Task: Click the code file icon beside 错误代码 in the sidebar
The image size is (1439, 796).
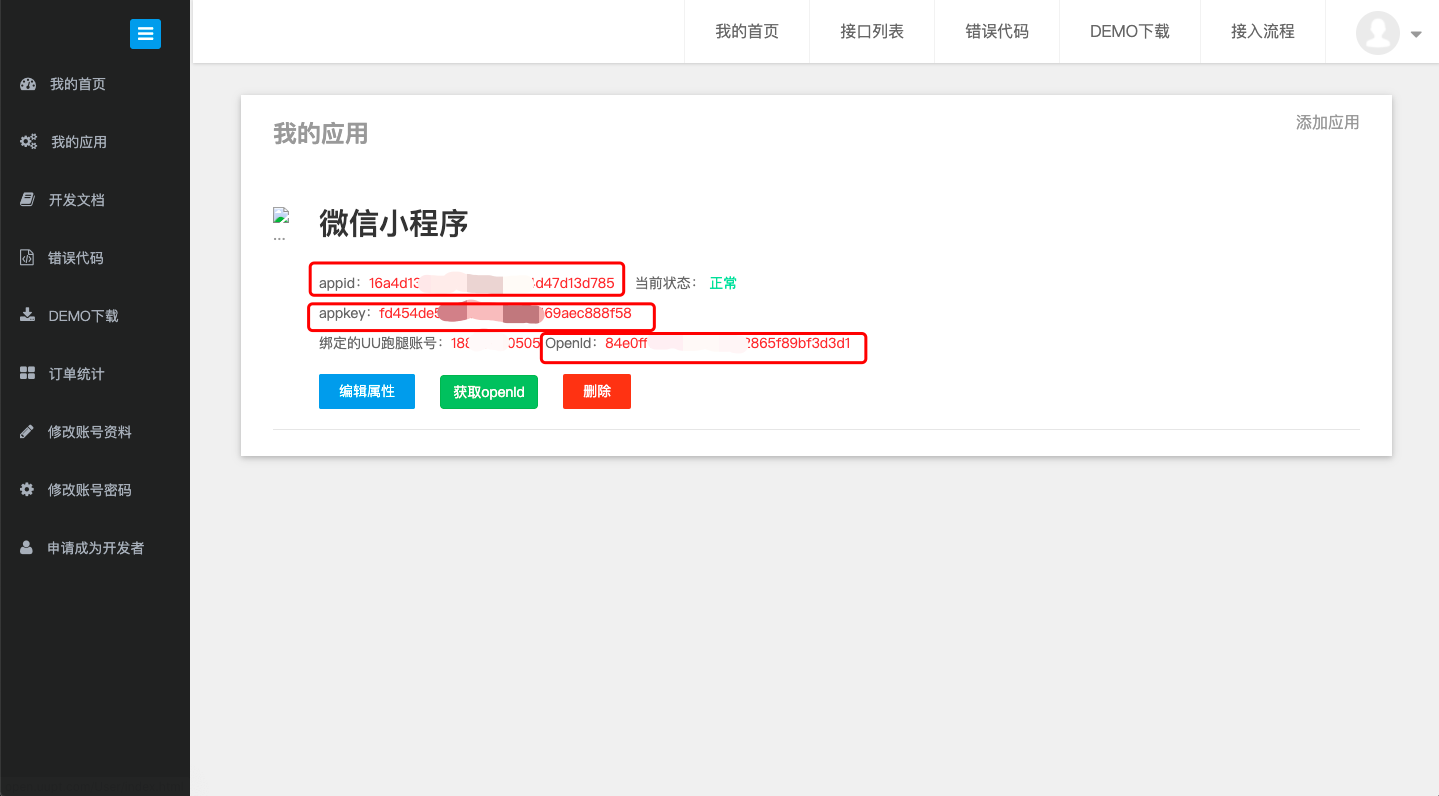Action: point(27,258)
